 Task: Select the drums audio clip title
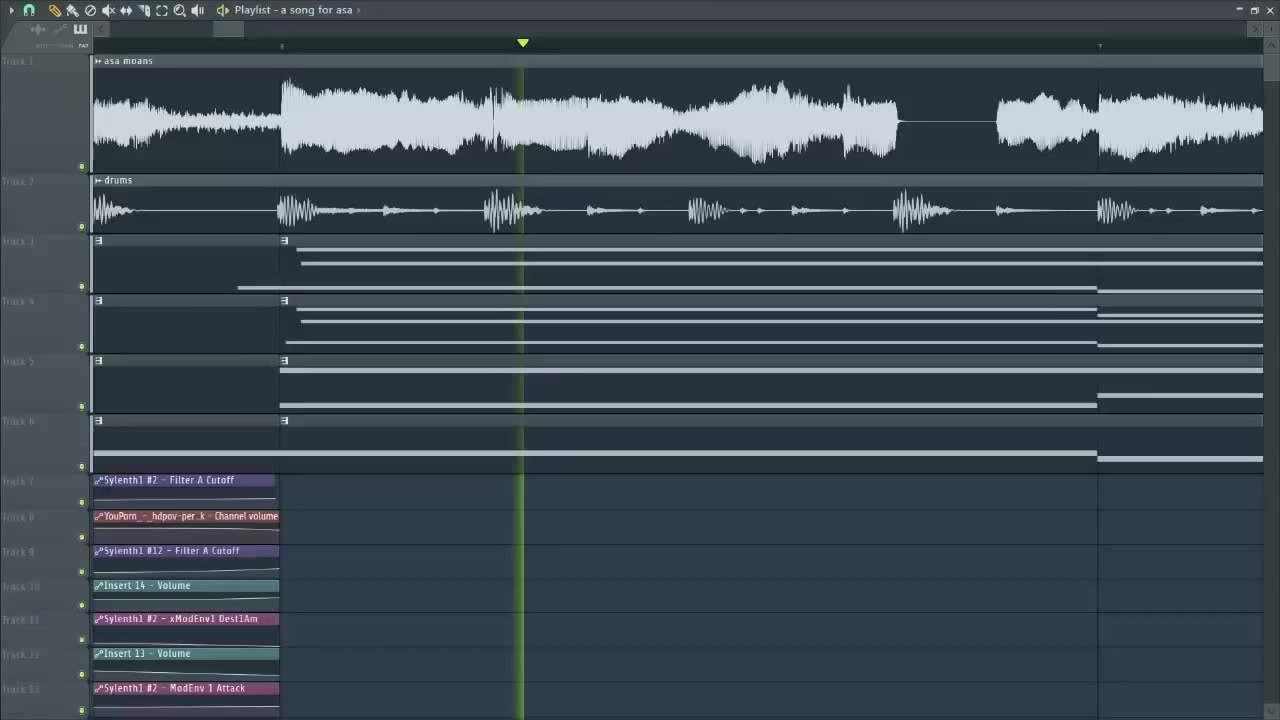tap(118, 180)
